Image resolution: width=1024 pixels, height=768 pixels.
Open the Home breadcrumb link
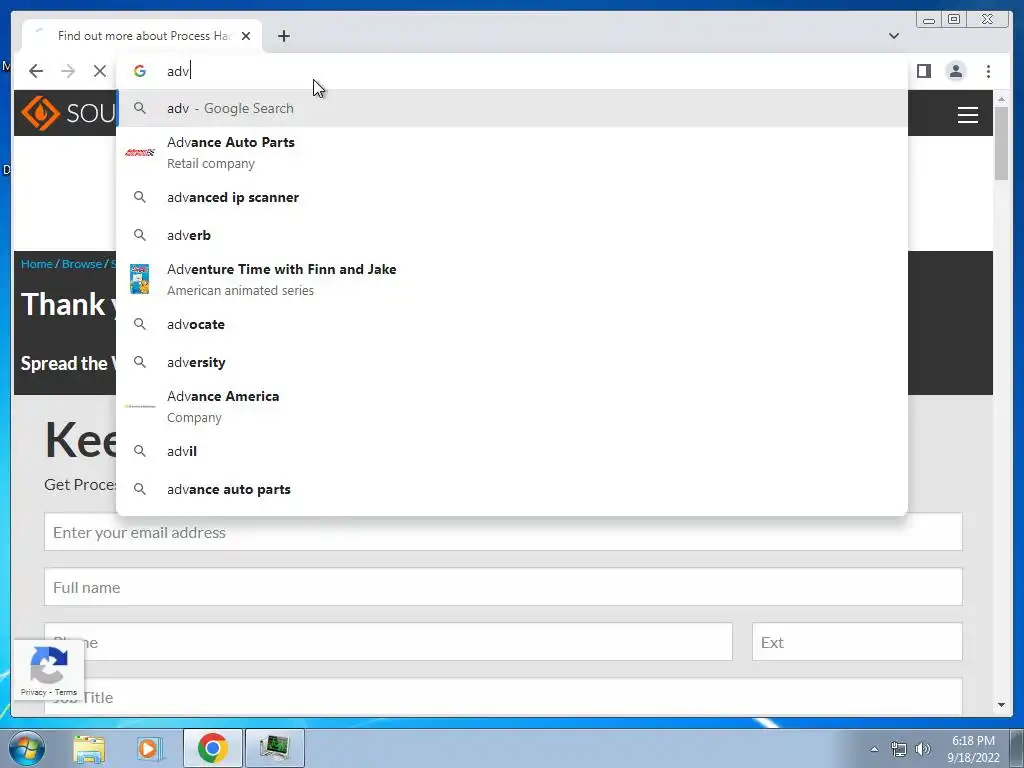click(37, 264)
